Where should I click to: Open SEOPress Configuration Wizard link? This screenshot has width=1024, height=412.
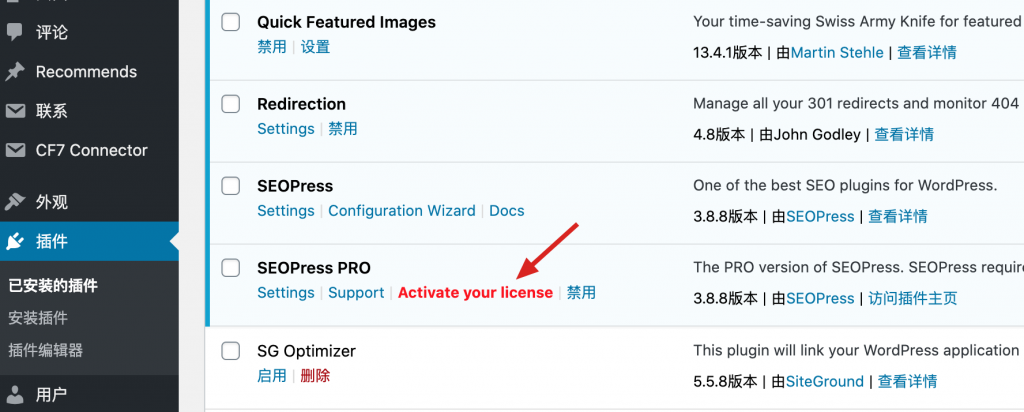tap(402, 211)
